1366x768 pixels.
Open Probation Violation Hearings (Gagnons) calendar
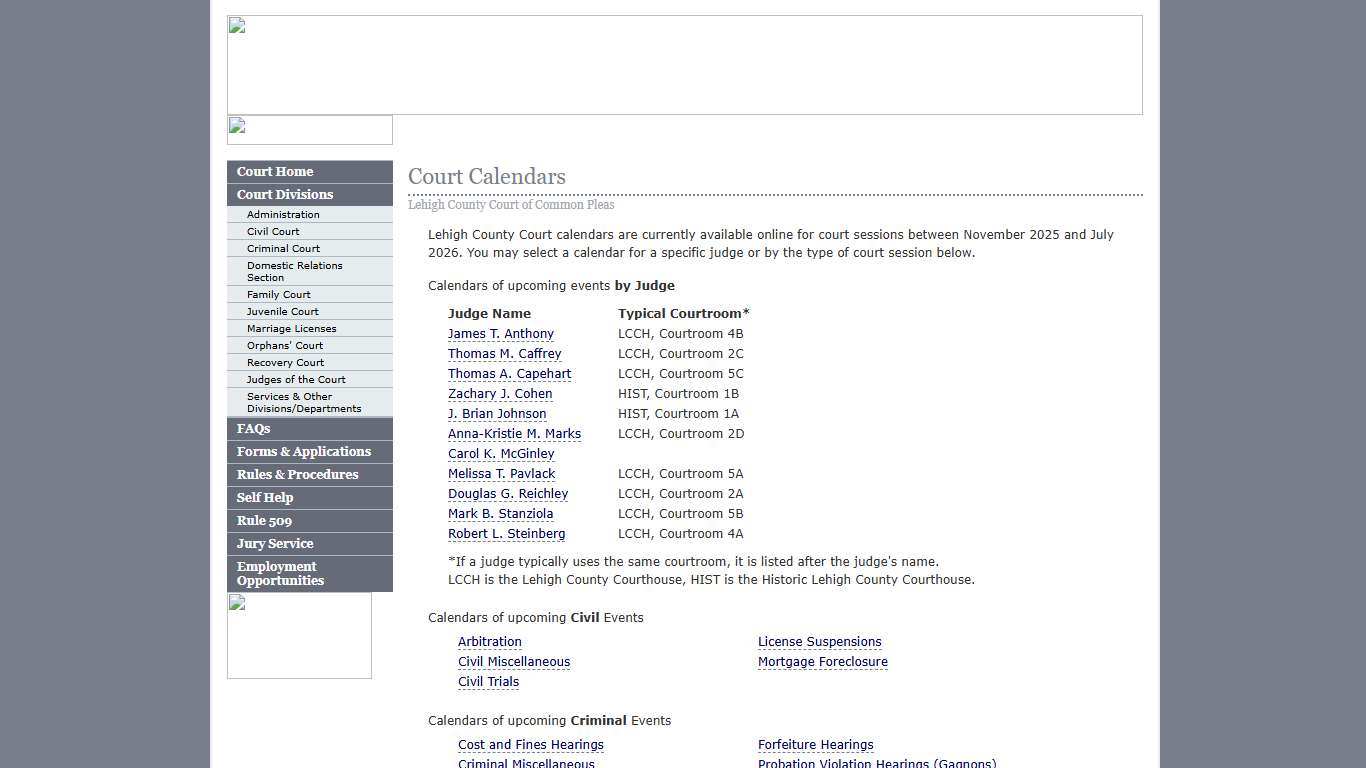point(877,763)
